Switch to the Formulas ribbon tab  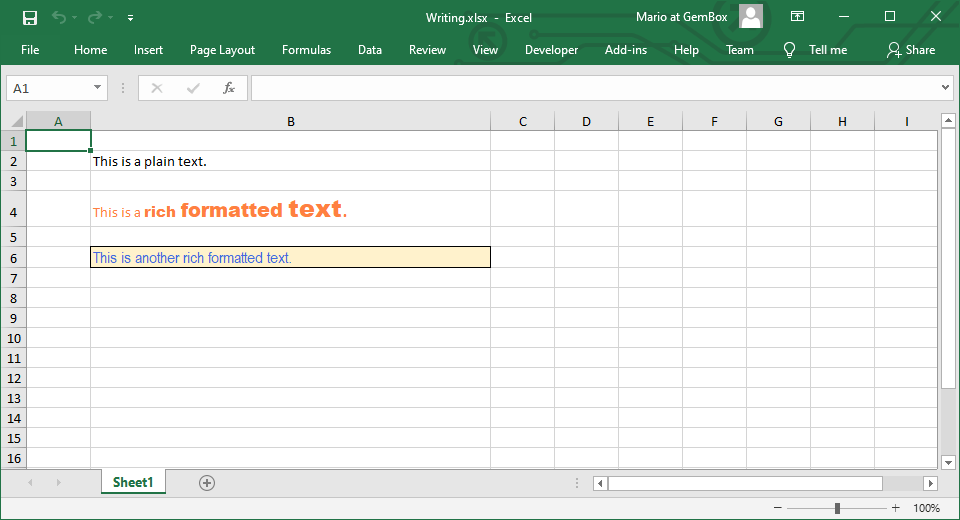click(306, 50)
